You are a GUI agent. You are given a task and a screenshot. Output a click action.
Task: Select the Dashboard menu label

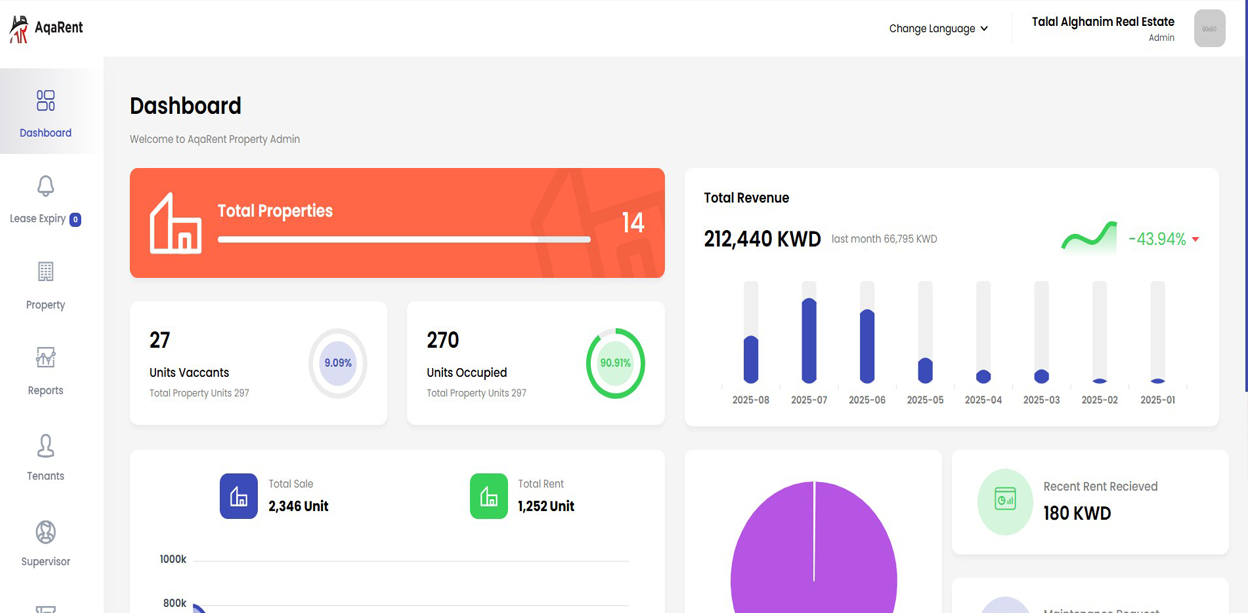point(45,133)
